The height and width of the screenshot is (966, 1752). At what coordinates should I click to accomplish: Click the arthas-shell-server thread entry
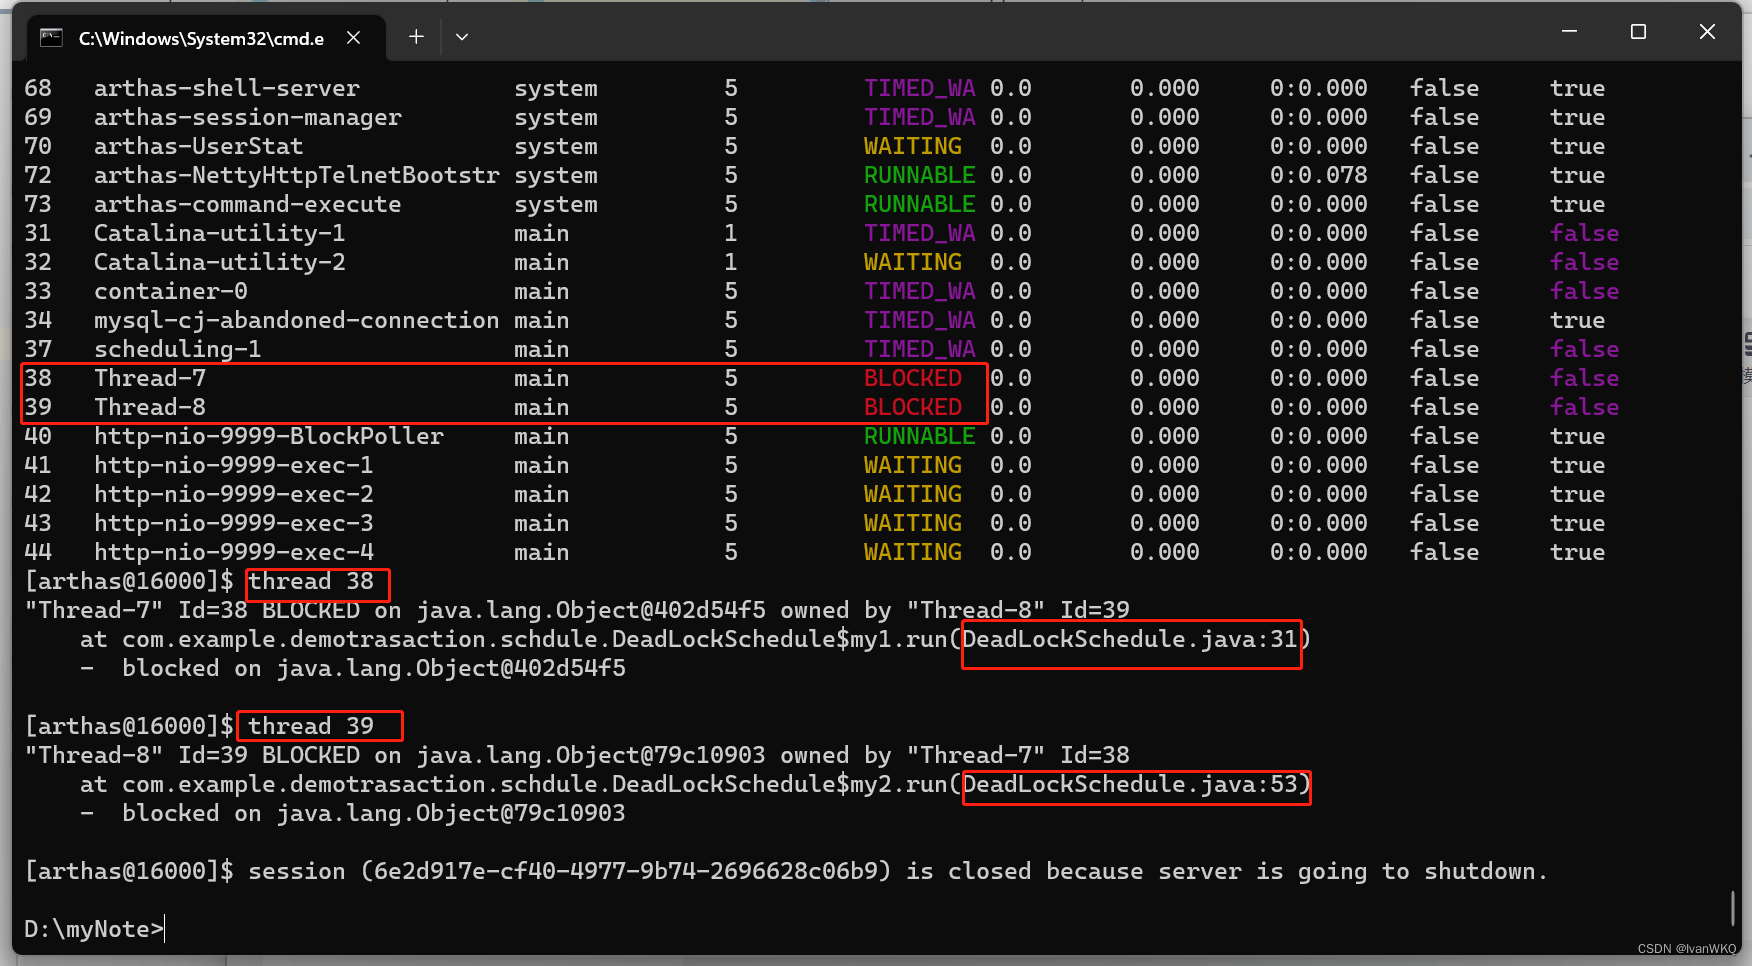[227, 88]
